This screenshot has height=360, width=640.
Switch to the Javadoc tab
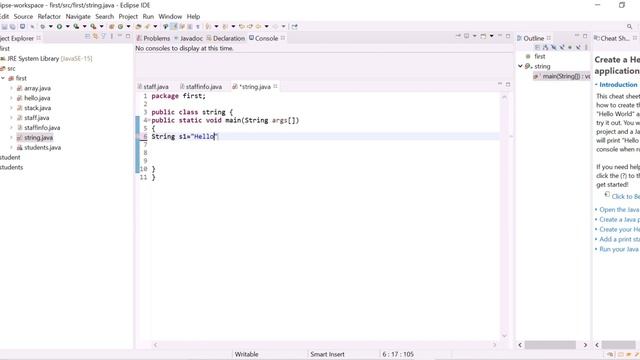click(x=189, y=38)
